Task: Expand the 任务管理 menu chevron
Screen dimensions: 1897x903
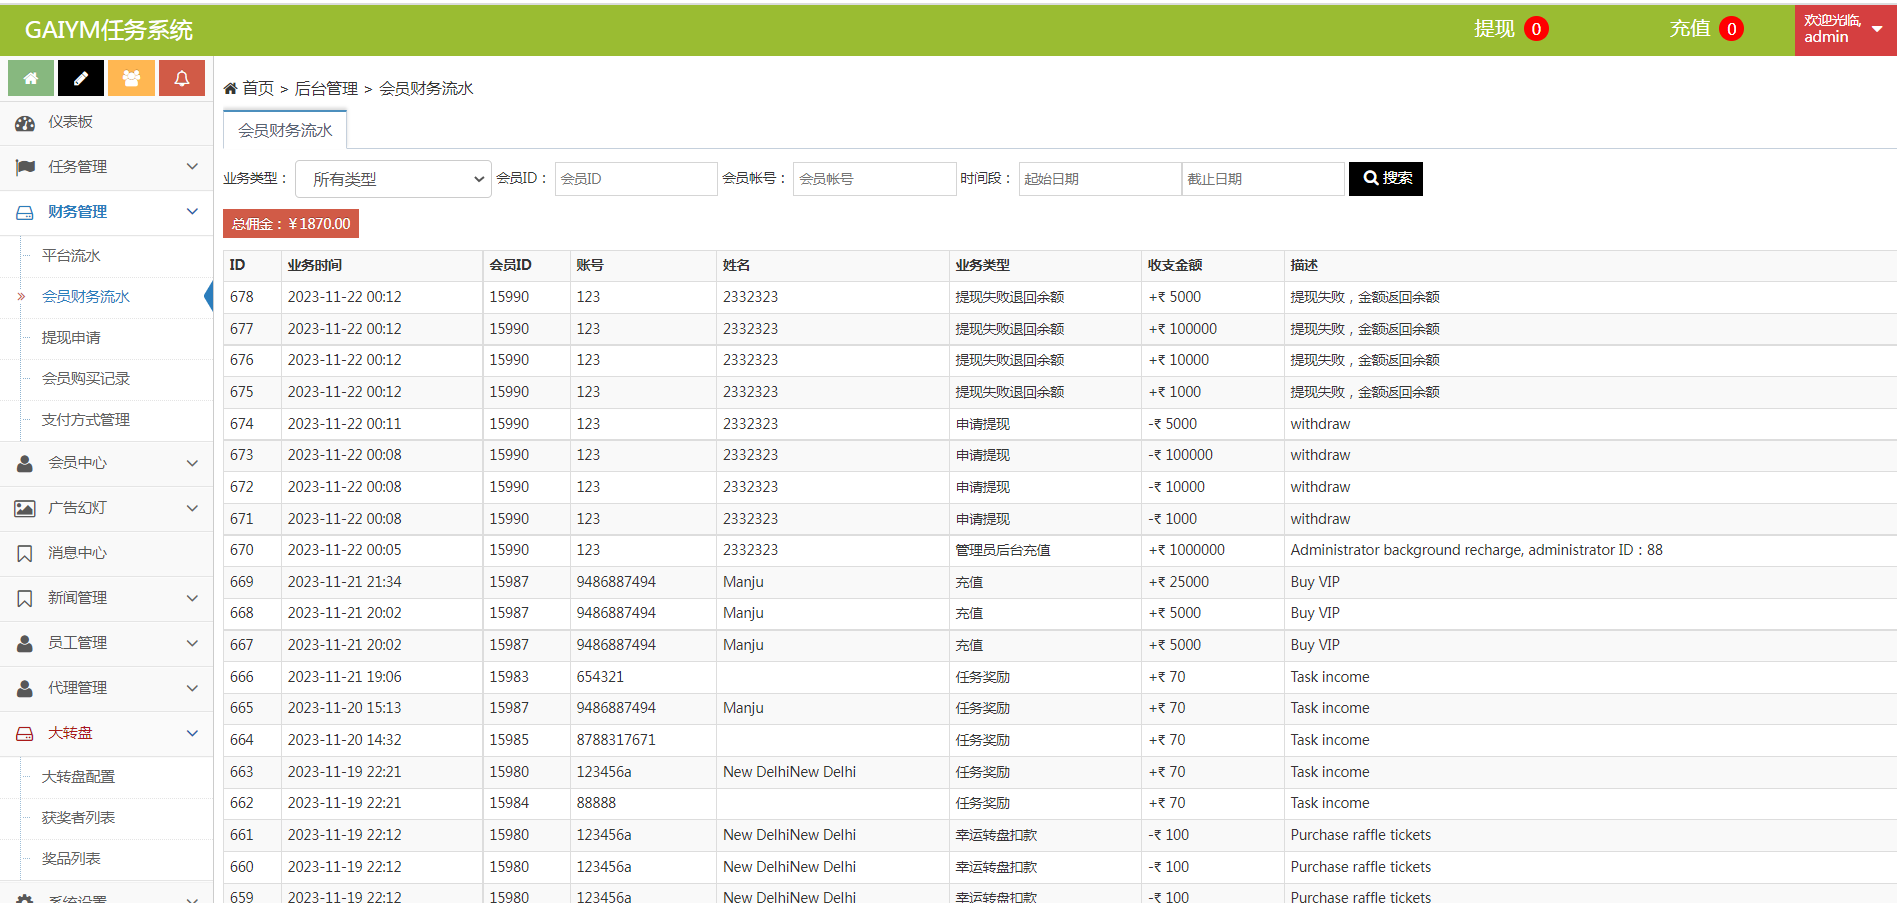Action: [x=192, y=166]
